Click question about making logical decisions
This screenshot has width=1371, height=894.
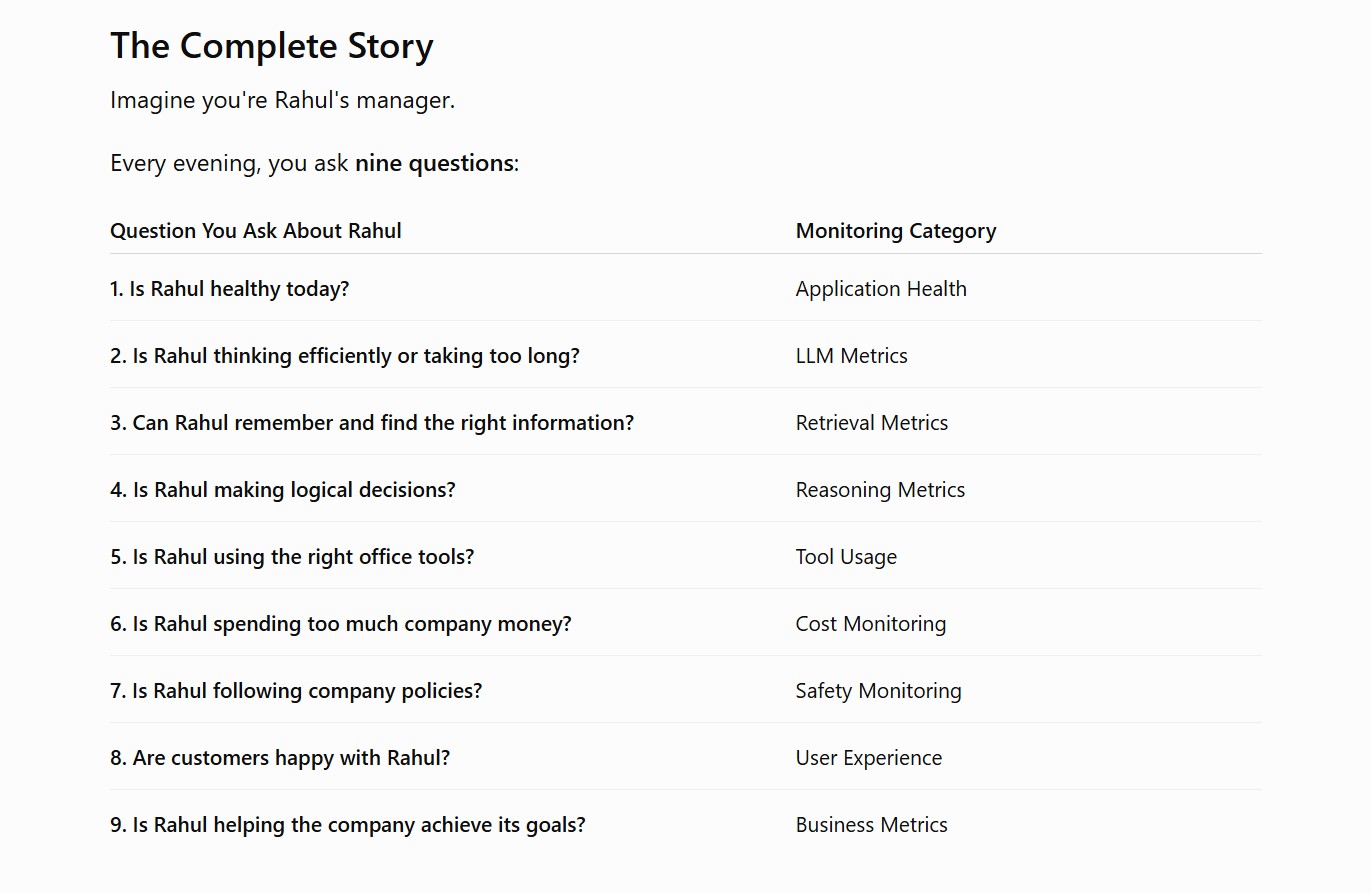click(283, 490)
